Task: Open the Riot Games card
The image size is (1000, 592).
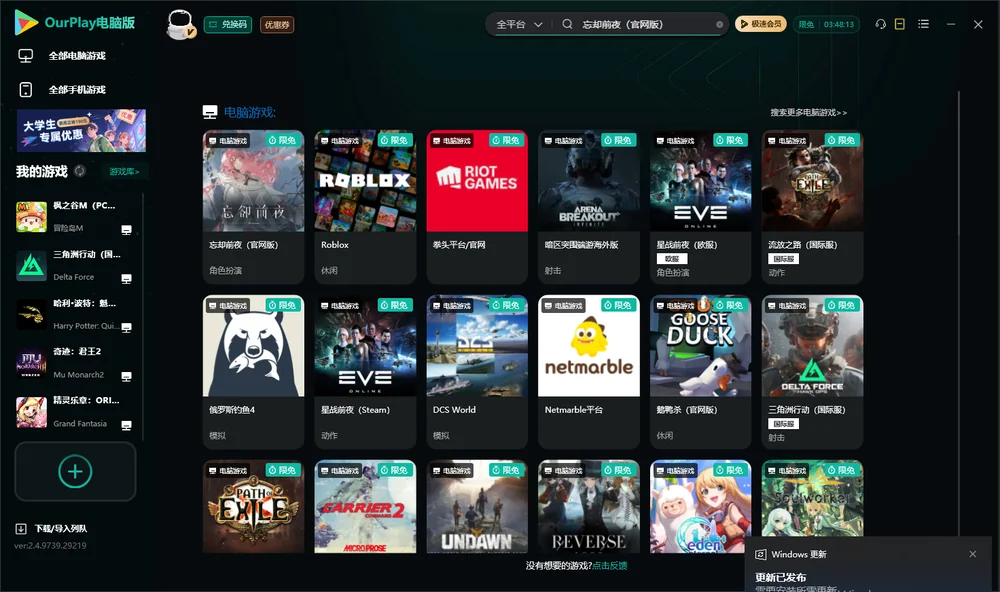Action: click(x=477, y=207)
